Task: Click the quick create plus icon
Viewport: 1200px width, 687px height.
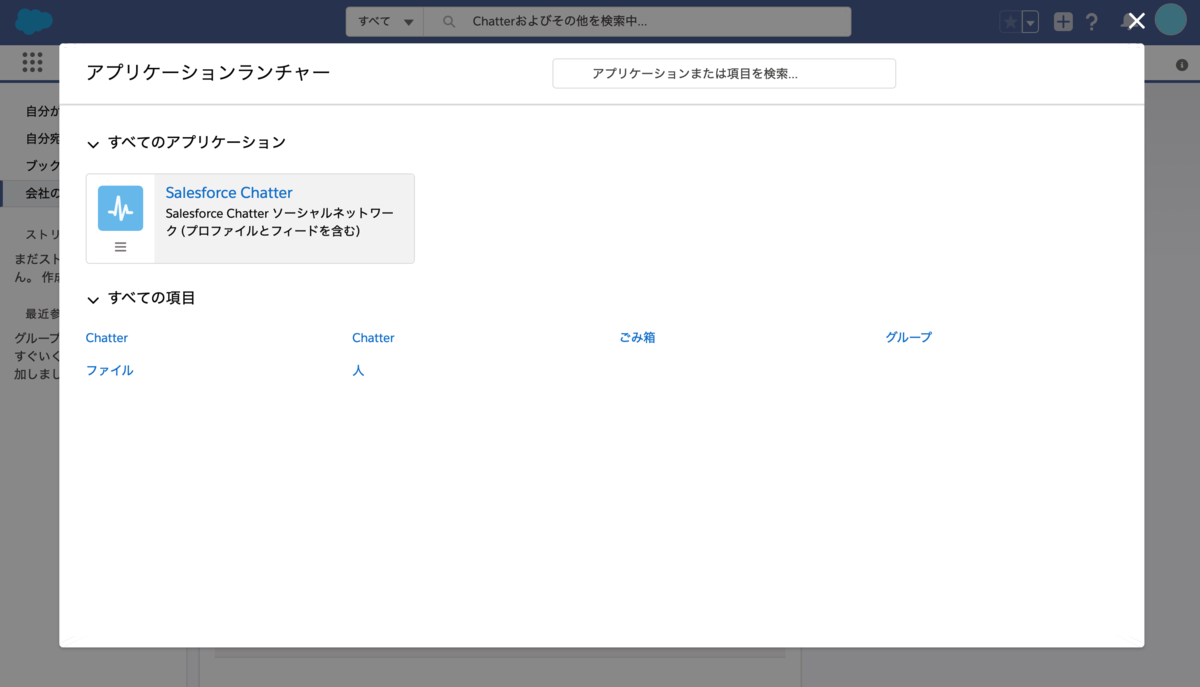Action: click(x=1063, y=20)
